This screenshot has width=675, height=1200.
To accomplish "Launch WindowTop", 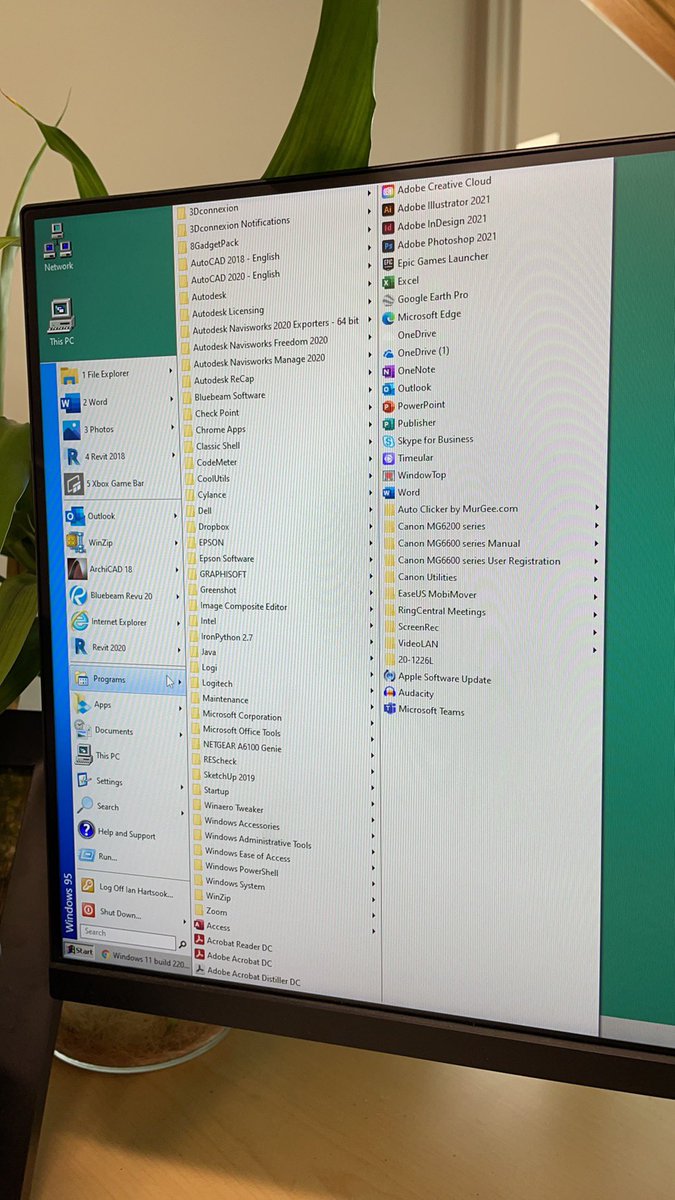I will pyautogui.click(x=414, y=475).
